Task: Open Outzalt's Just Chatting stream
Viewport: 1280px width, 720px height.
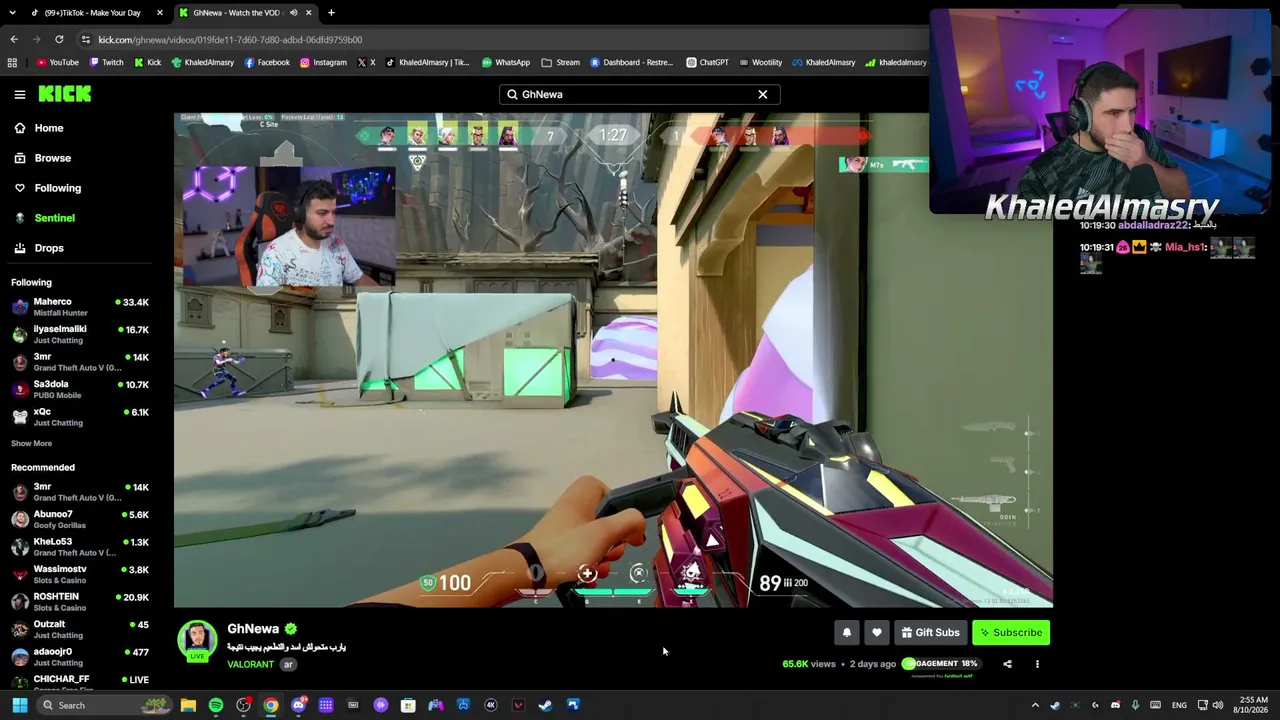Action: coord(80,629)
